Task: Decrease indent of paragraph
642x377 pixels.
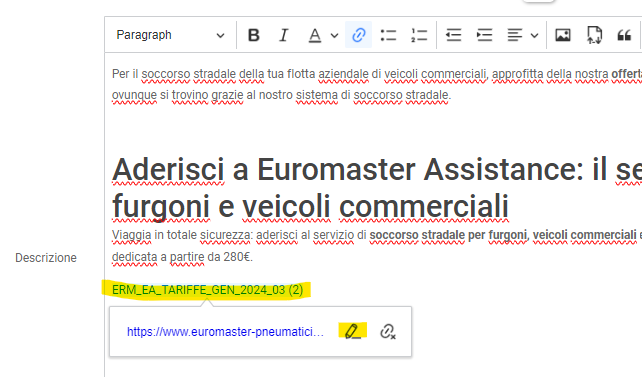Action: click(x=454, y=35)
